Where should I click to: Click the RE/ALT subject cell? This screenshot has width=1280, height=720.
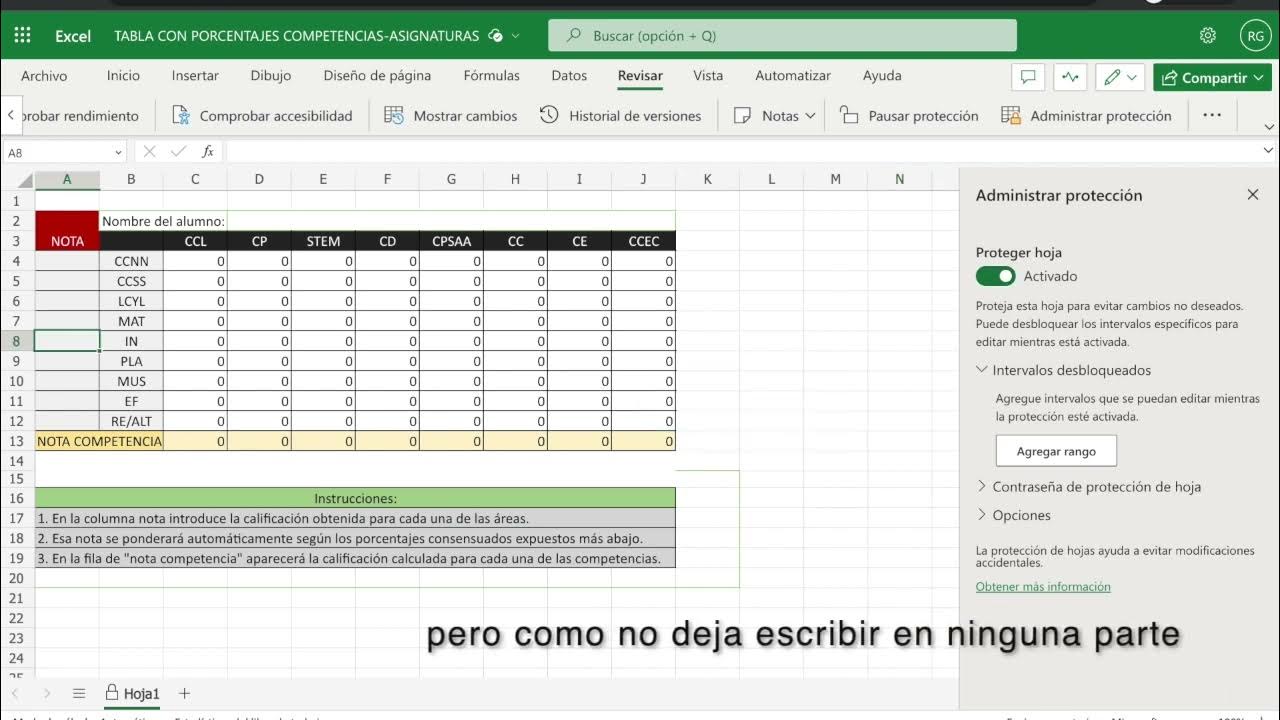(x=131, y=421)
